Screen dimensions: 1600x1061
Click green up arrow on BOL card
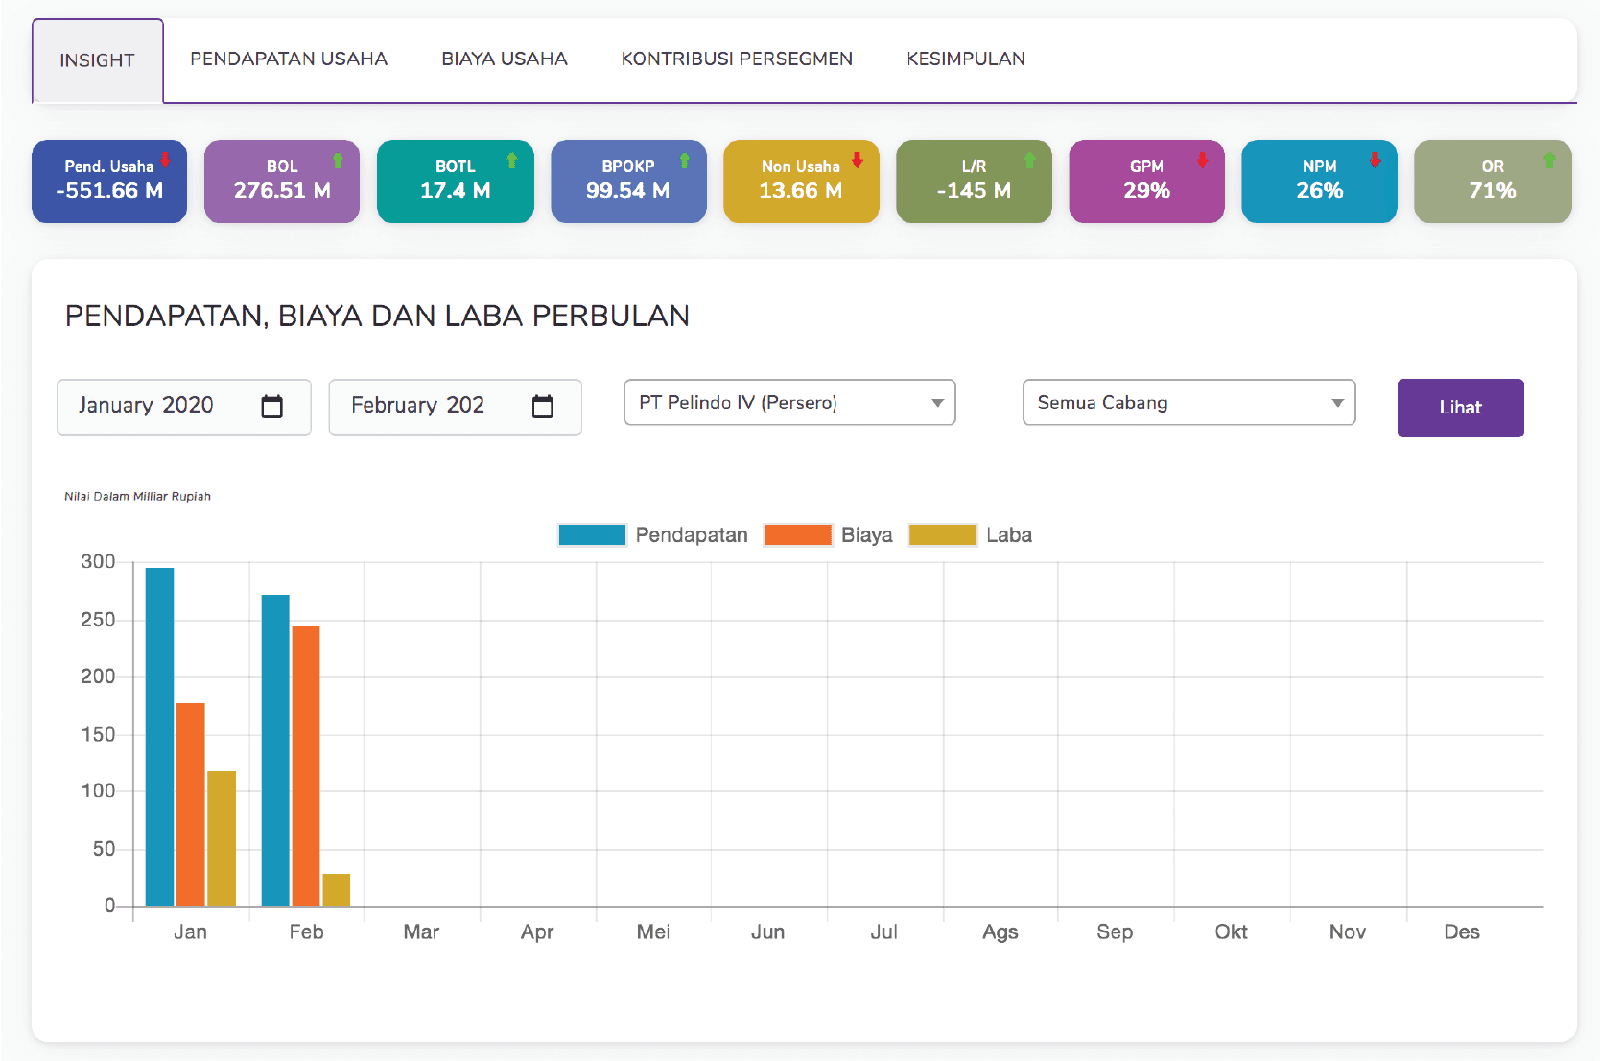pos(338,160)
